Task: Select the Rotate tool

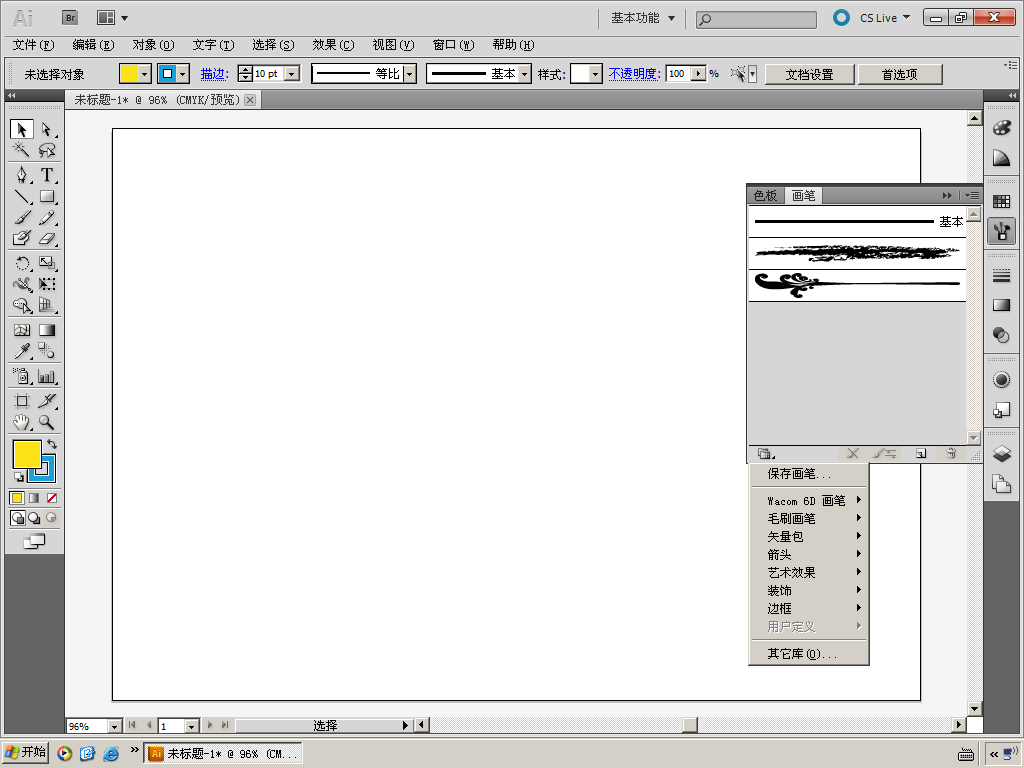Action: pyautogui.click(x=22, y=263)
